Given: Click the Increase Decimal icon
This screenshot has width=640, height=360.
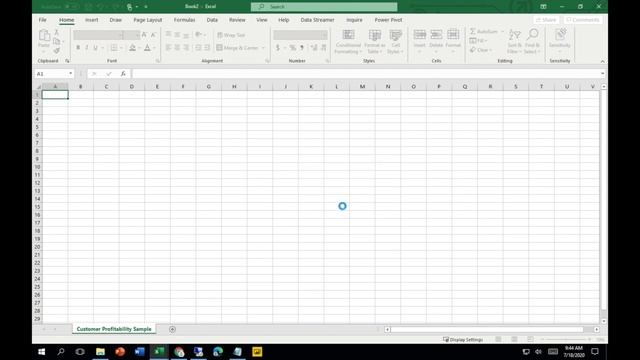Looking at the screenshot, I should [x=313, y=48].
